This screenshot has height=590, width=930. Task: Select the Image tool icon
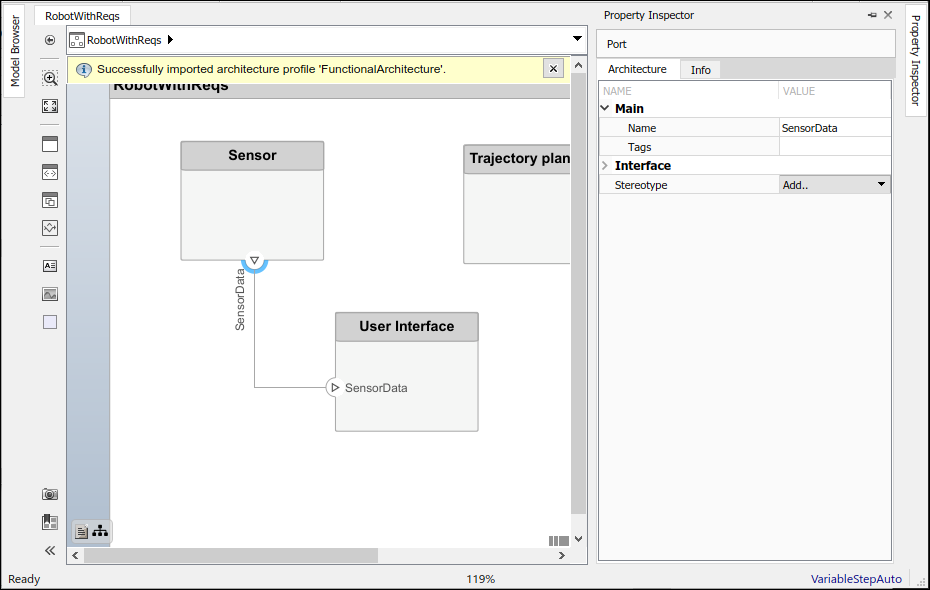pos(50,294)
